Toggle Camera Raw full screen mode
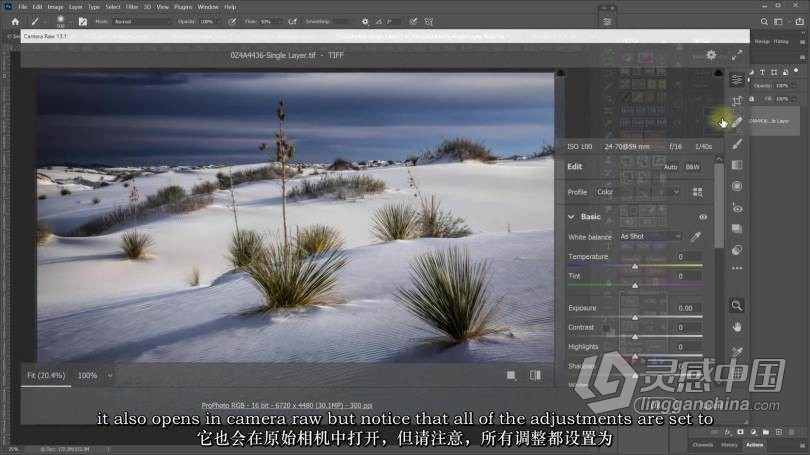810x455 pixels. pos(737,55)
